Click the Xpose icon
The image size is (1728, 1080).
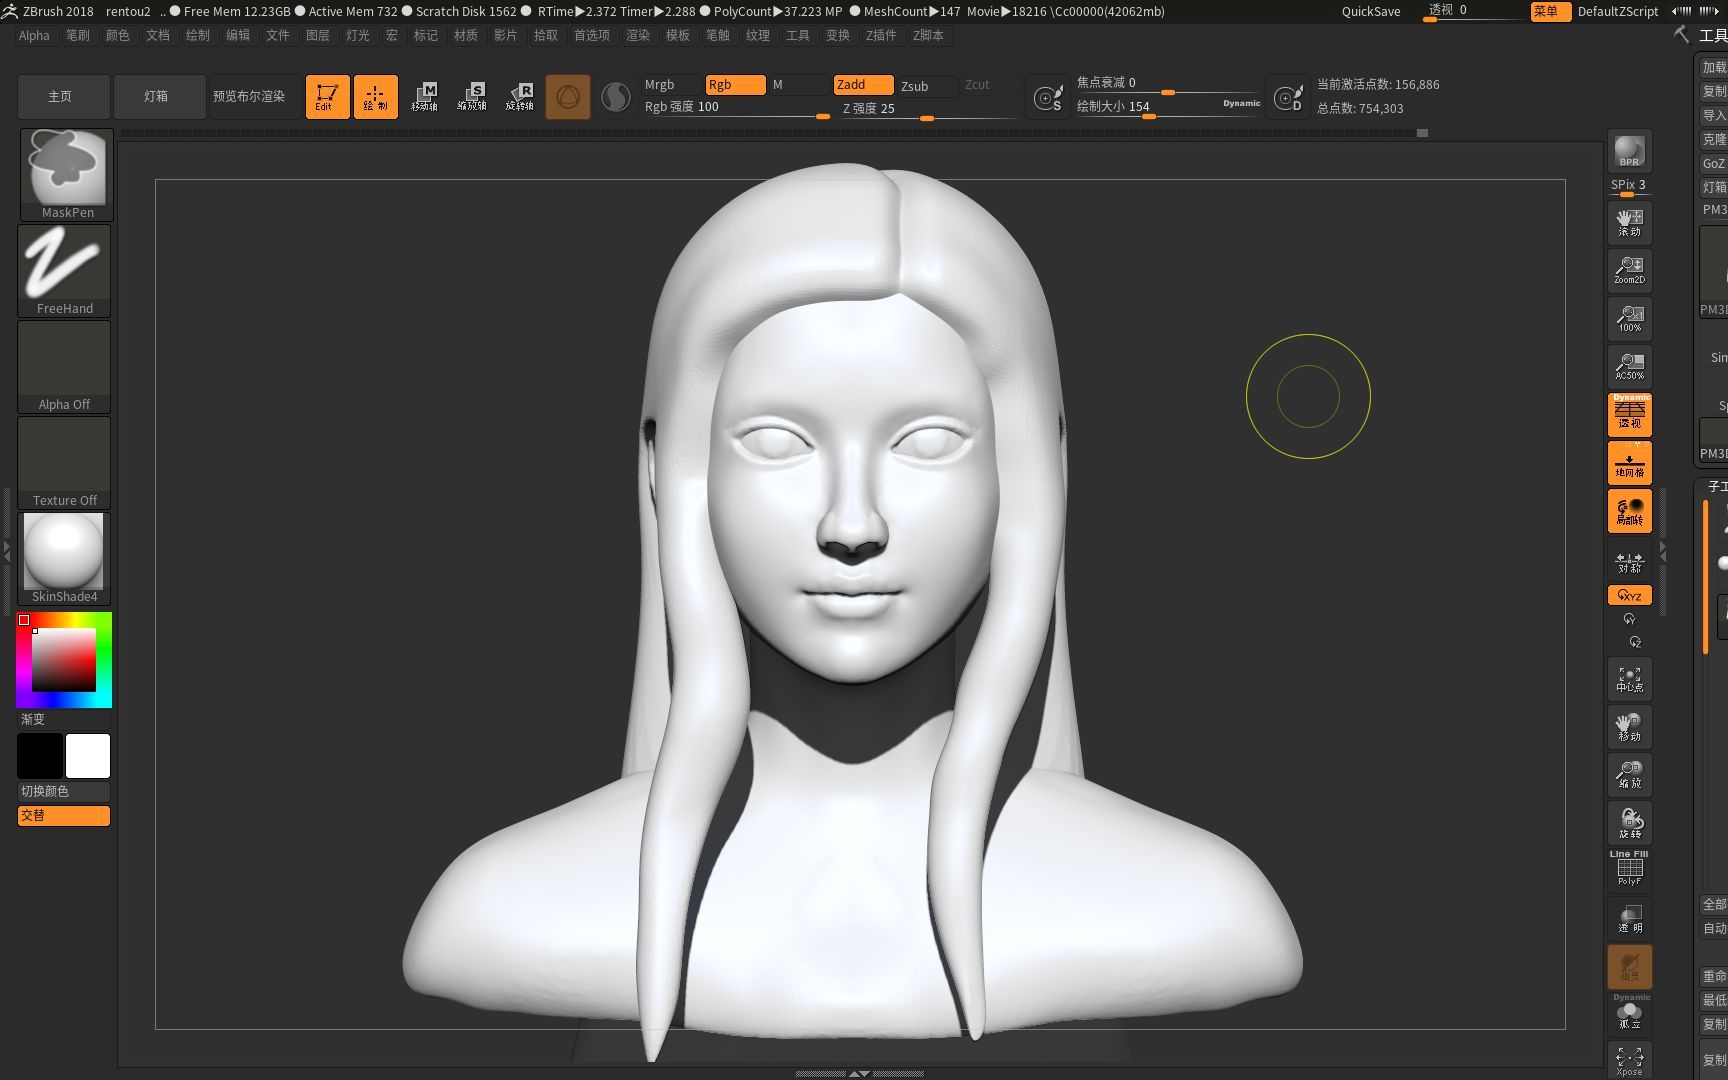[1629, 1060]
